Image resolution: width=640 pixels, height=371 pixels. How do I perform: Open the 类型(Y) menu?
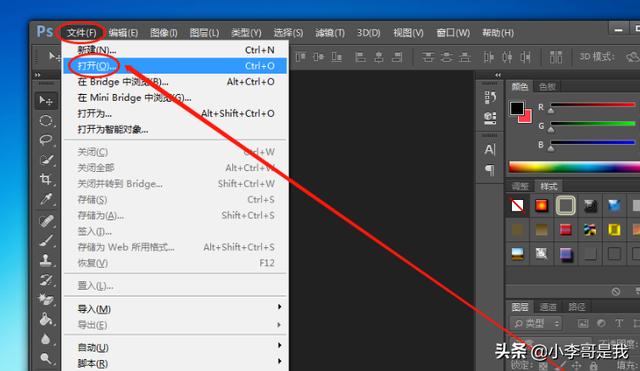[x=246, y=33]
